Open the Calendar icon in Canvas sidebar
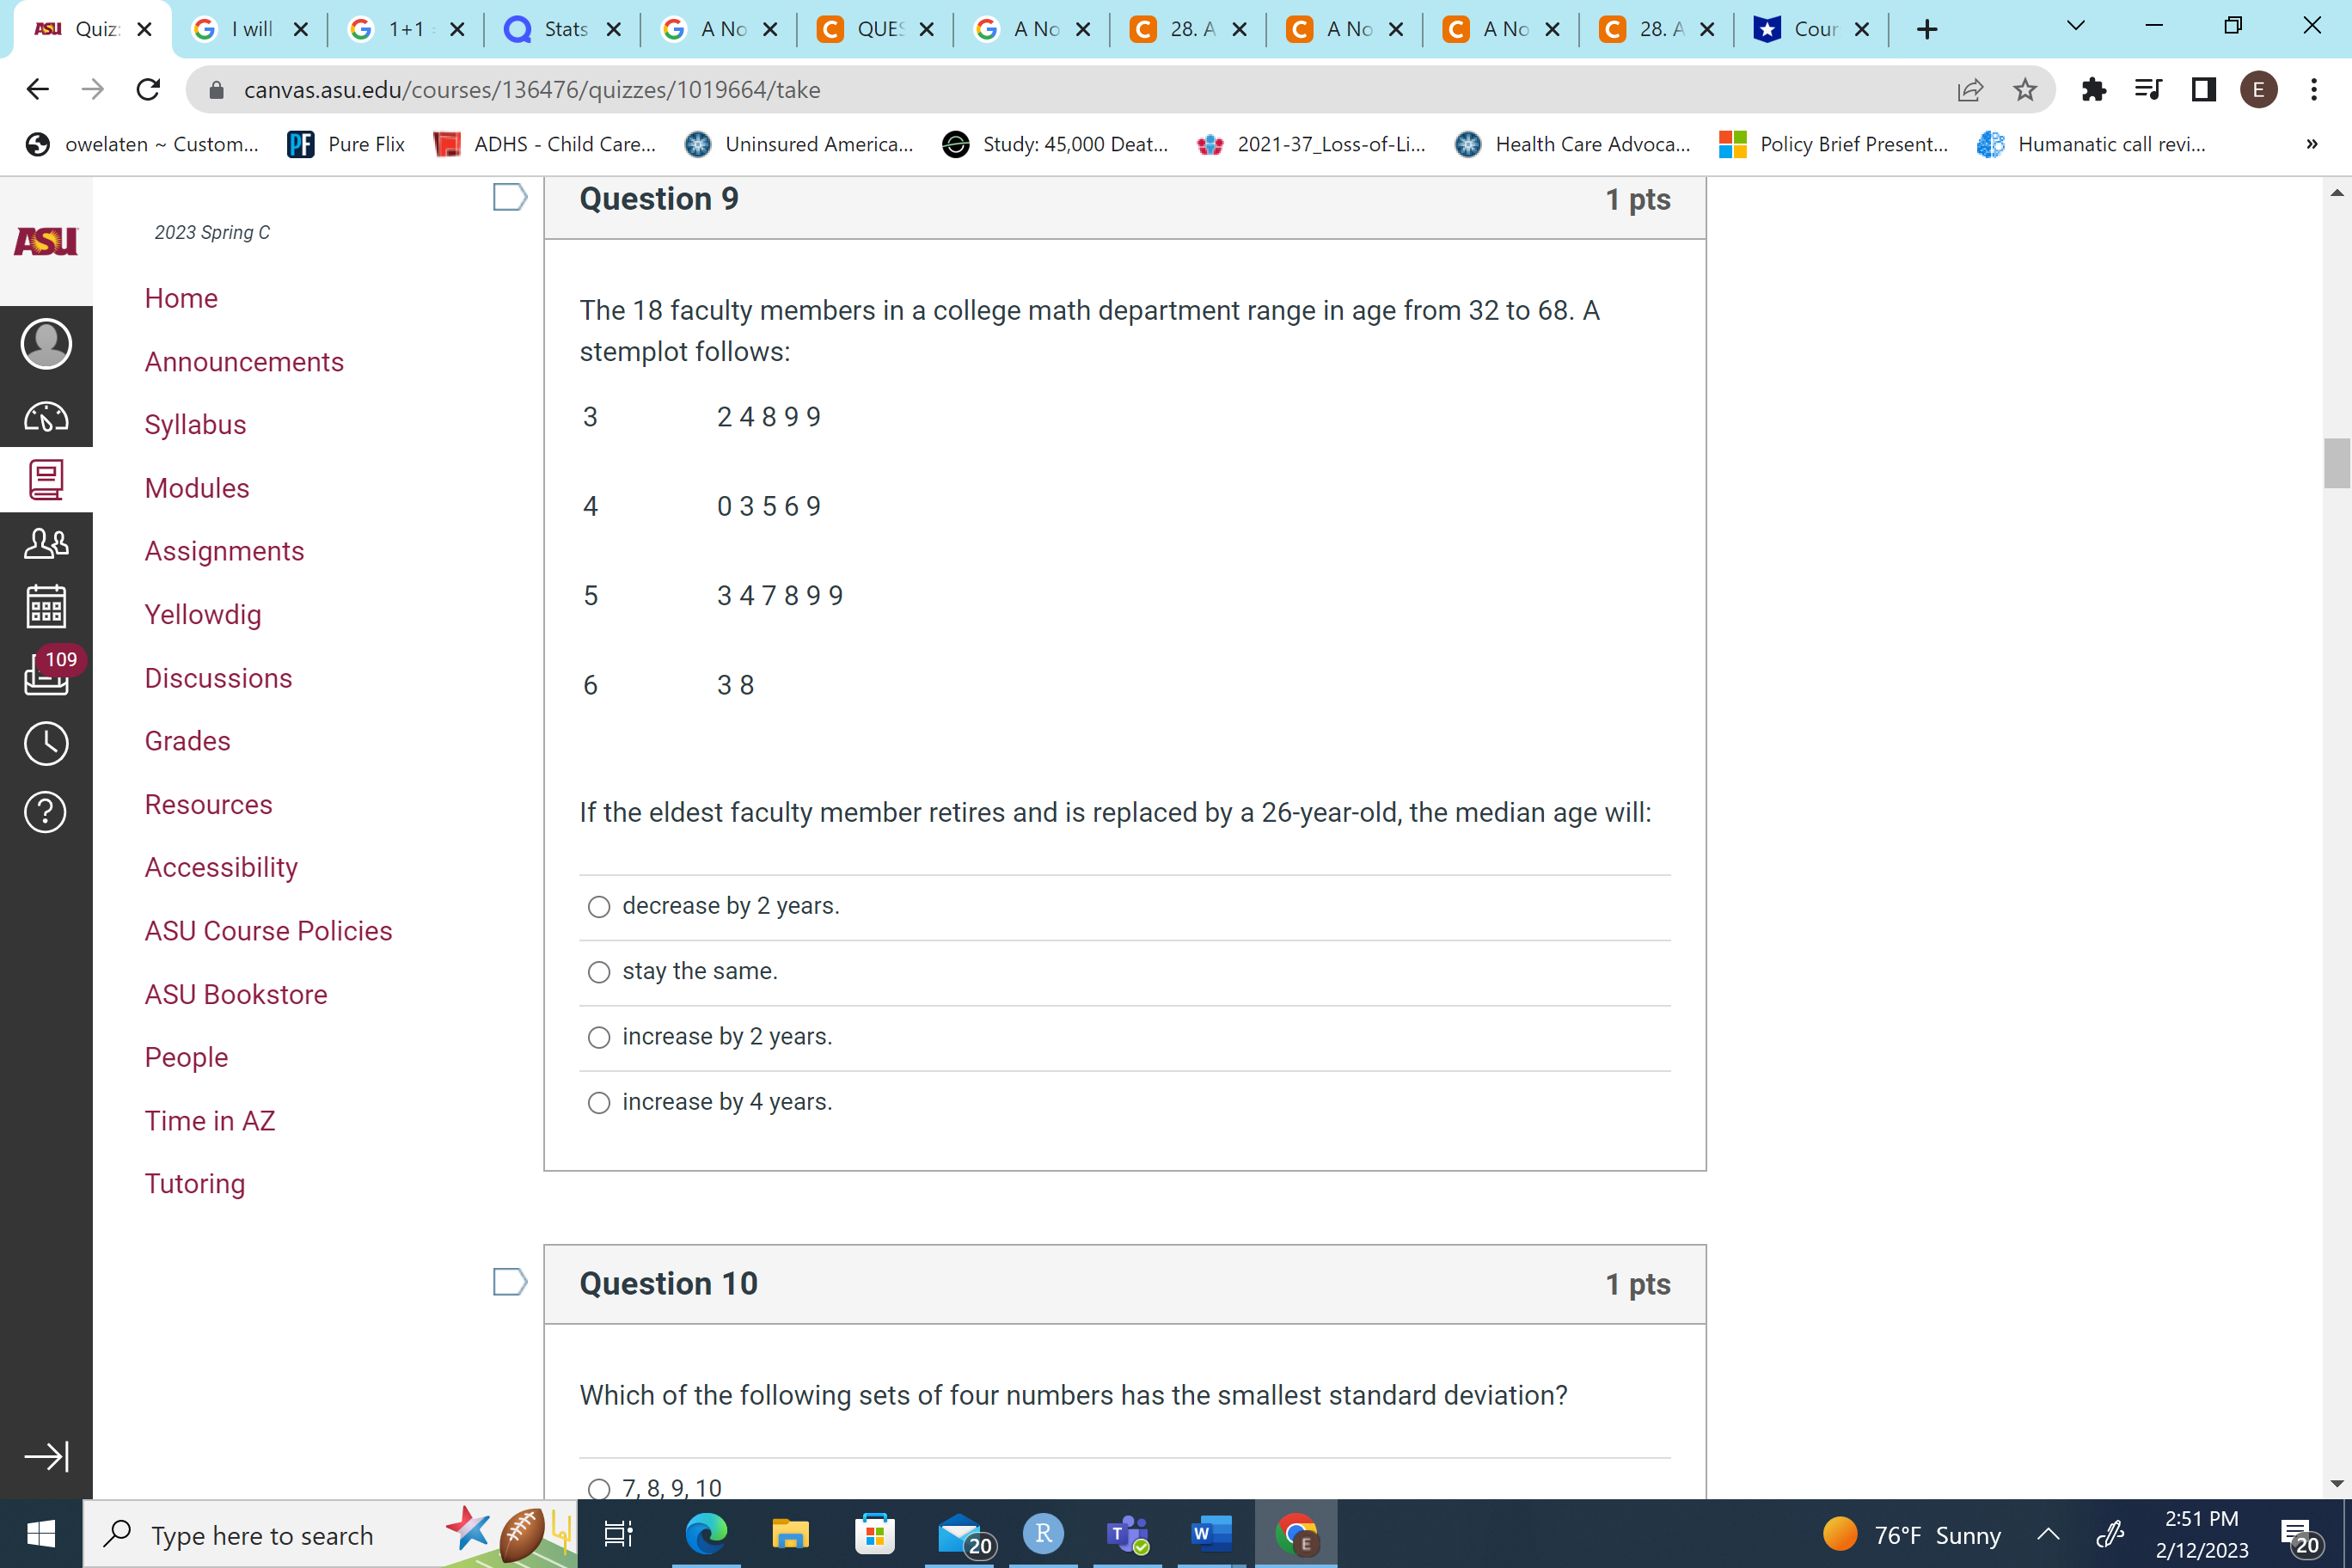2352x1568 pixels. [46, 605]
